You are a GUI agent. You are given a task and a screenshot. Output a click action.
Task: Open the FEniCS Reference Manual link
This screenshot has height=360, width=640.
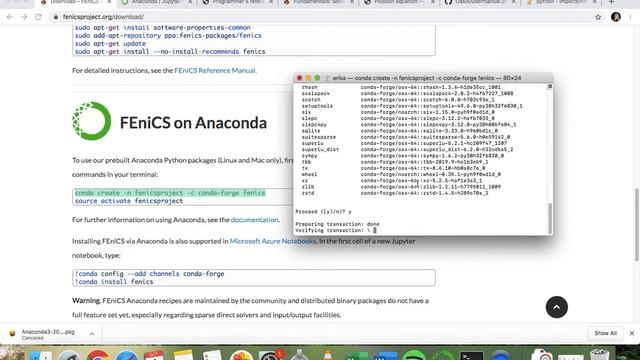215,70
